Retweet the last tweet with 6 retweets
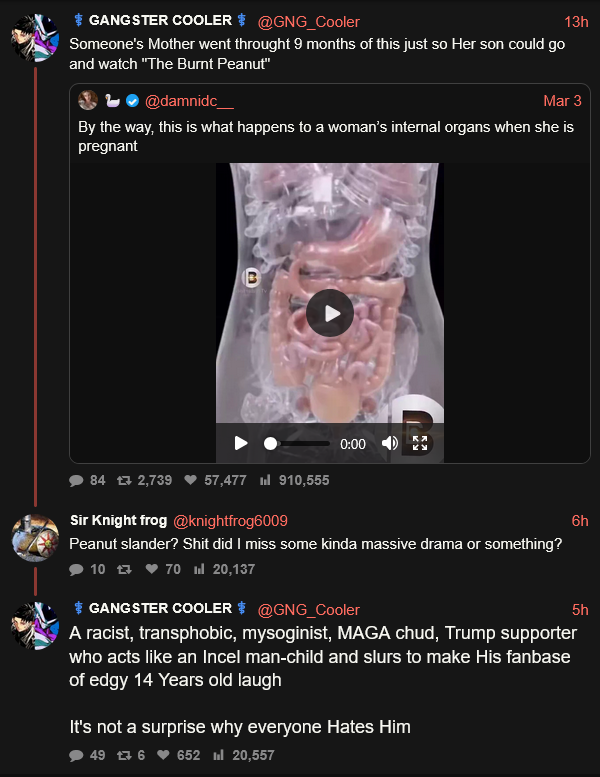Viewport: 600px width, 777px height. tap(124, 755)
